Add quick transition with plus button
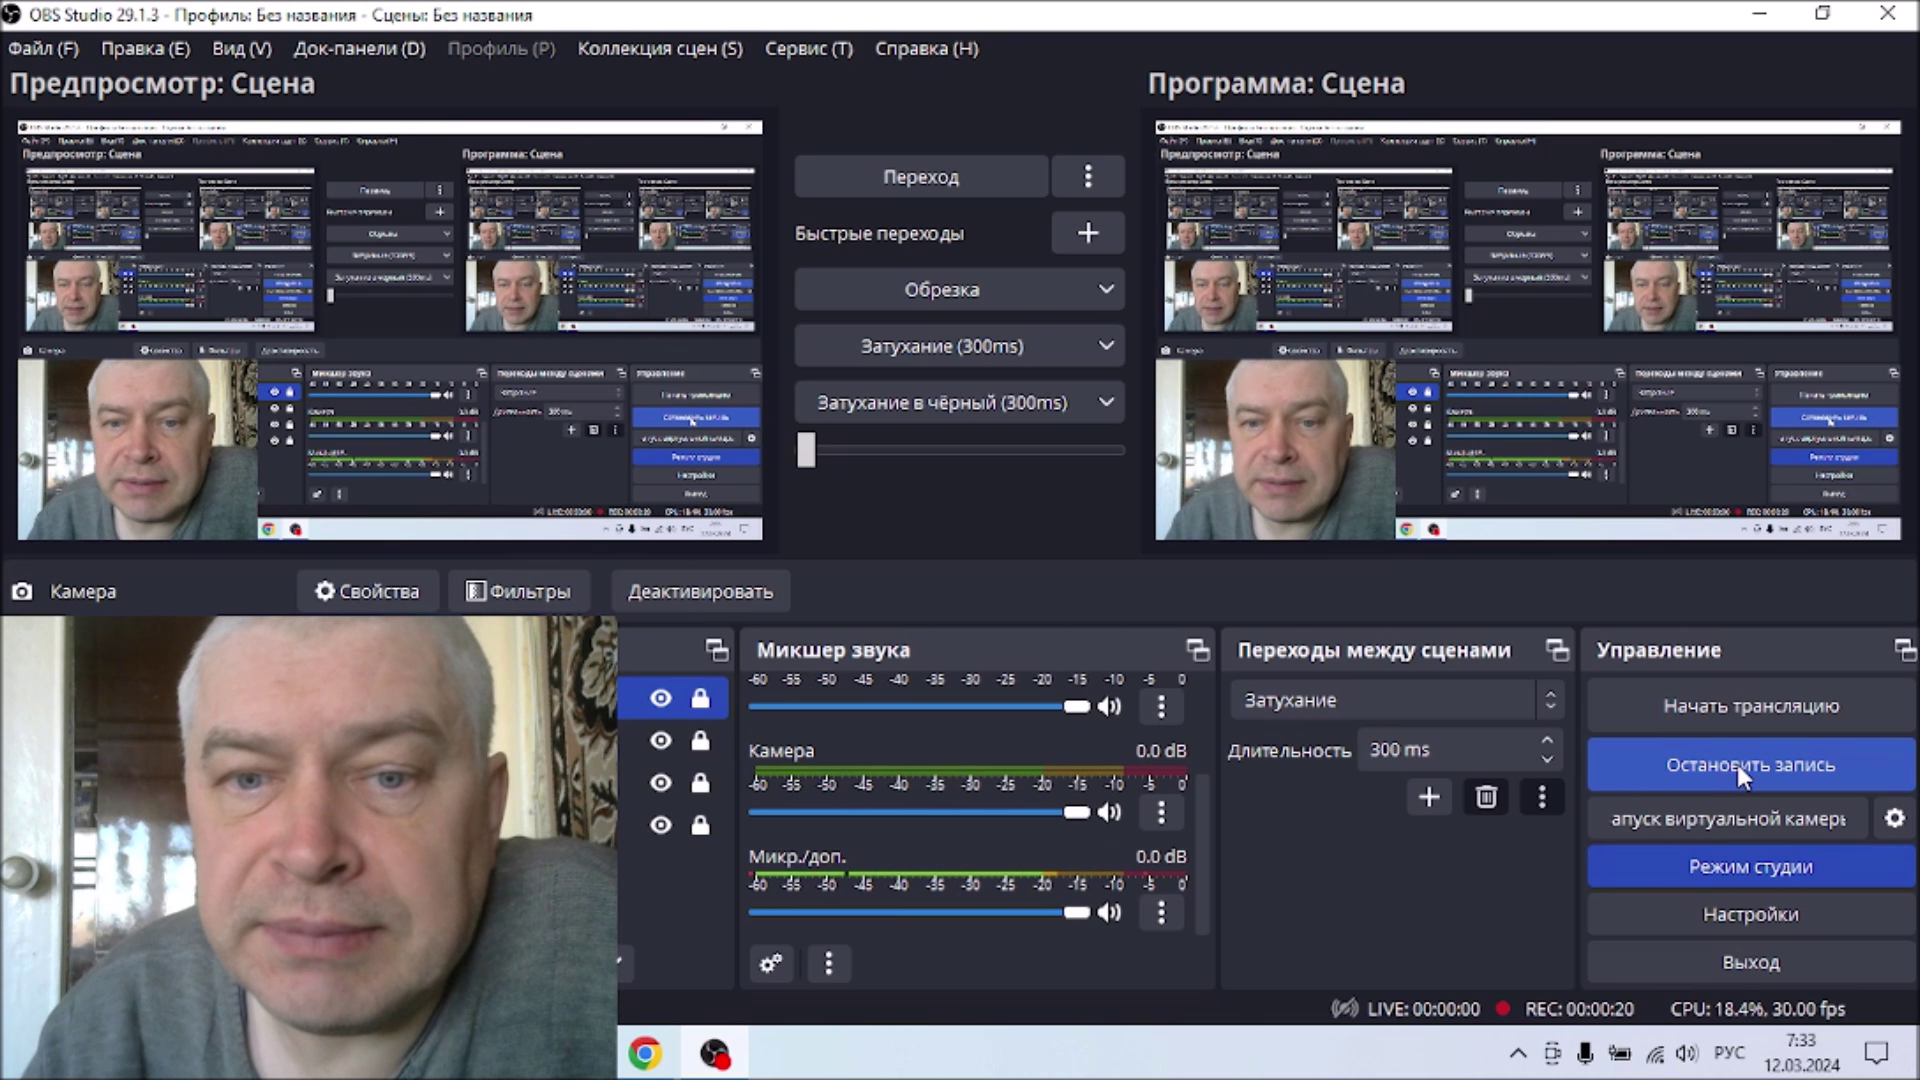Viewport: 1920px width, 1080px height. (1088, 233)
